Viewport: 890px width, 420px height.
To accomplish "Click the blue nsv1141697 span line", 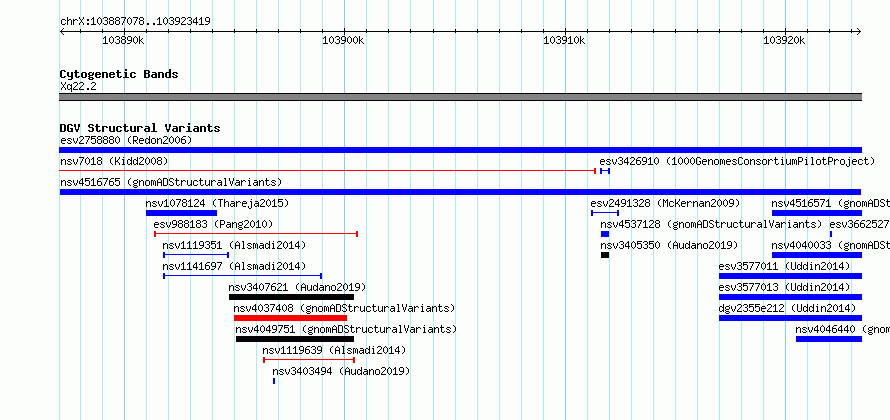I will coord(243,276).
